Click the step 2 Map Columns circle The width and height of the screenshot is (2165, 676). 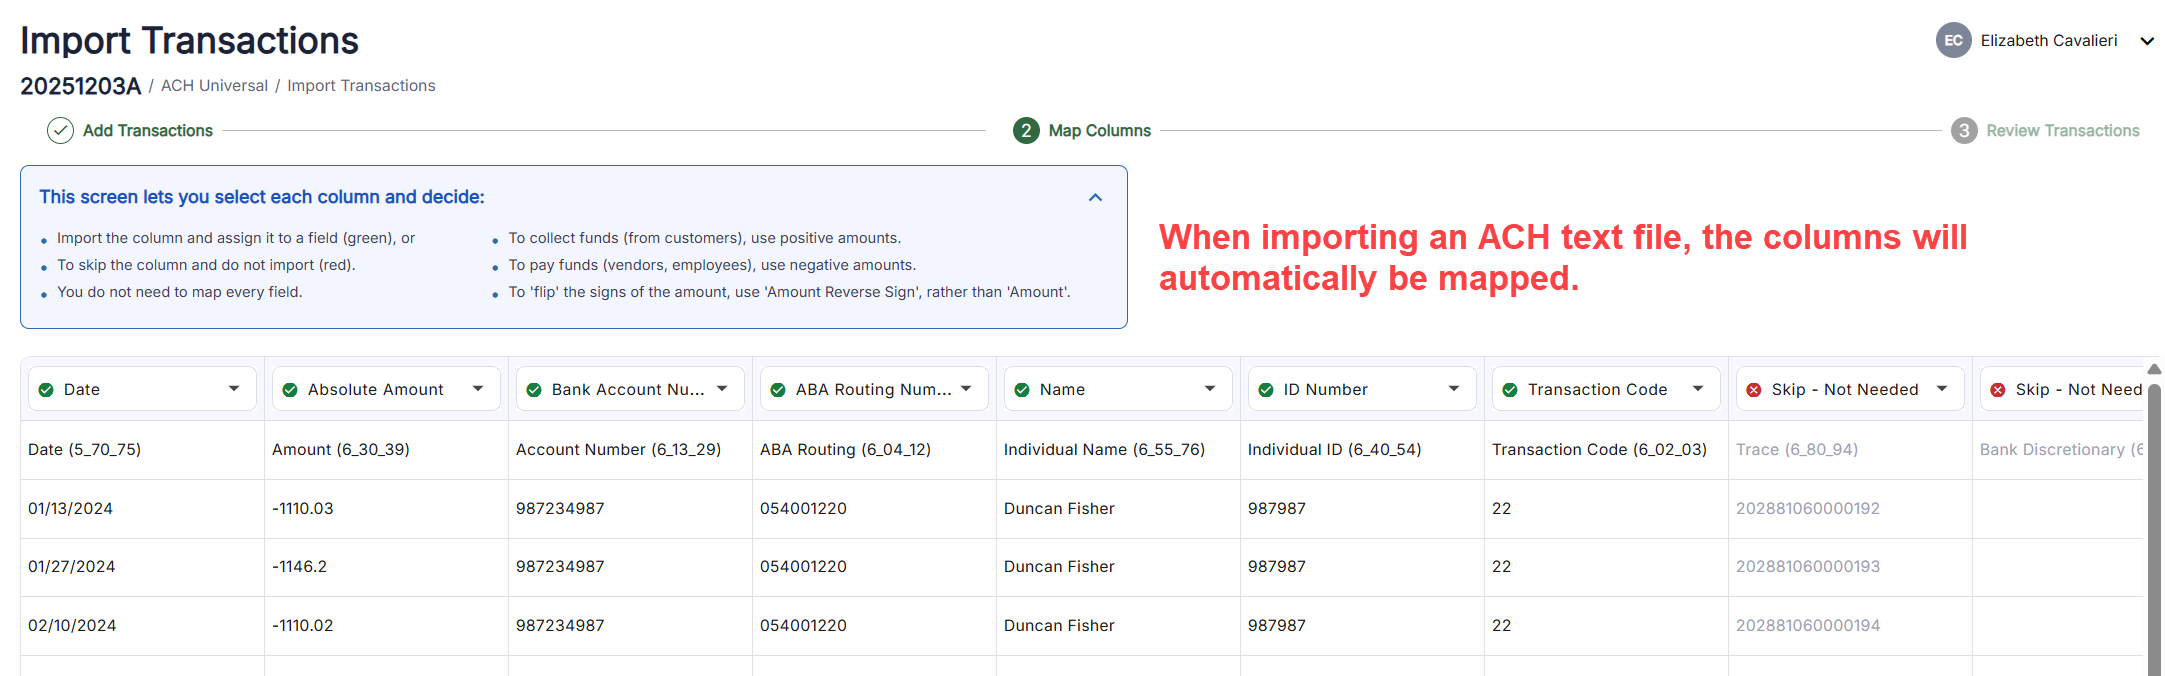coord(1026,131)
